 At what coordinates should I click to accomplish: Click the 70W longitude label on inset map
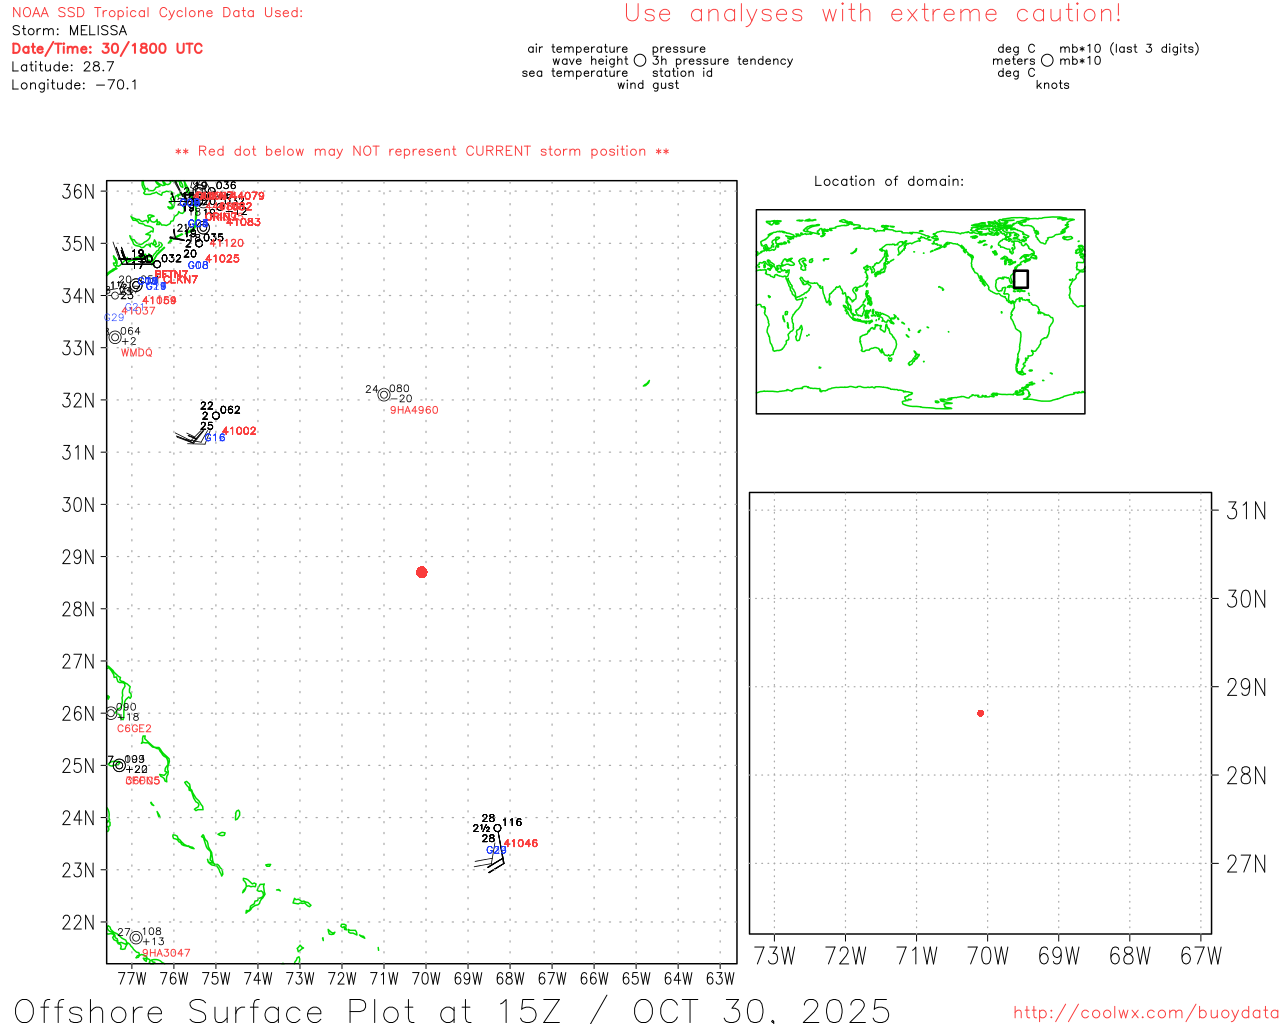(988, 956)
